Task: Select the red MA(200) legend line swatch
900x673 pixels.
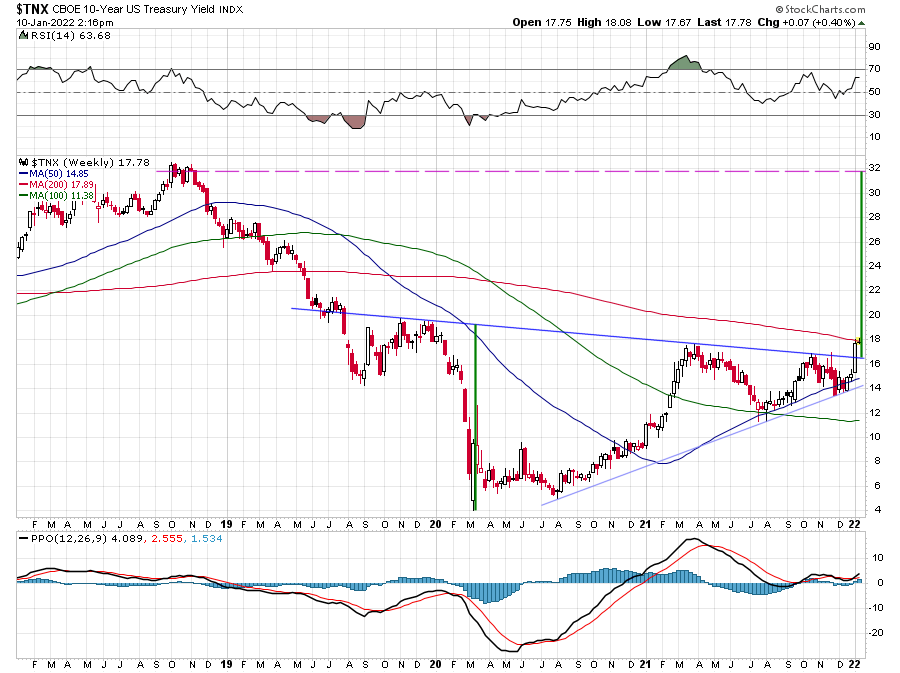Action: tap(24, 185)
